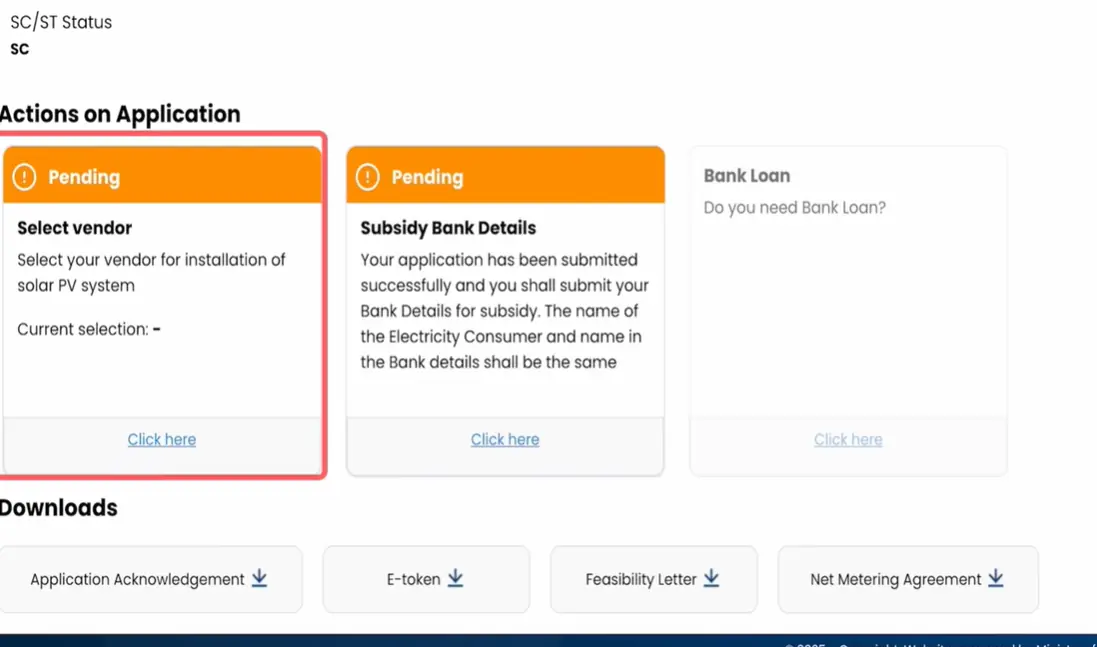Image resolution: width=1097 pixels, height=647 pixels.
Task: Click the Do you need Bank Loan? text
Action: point(795,208)
